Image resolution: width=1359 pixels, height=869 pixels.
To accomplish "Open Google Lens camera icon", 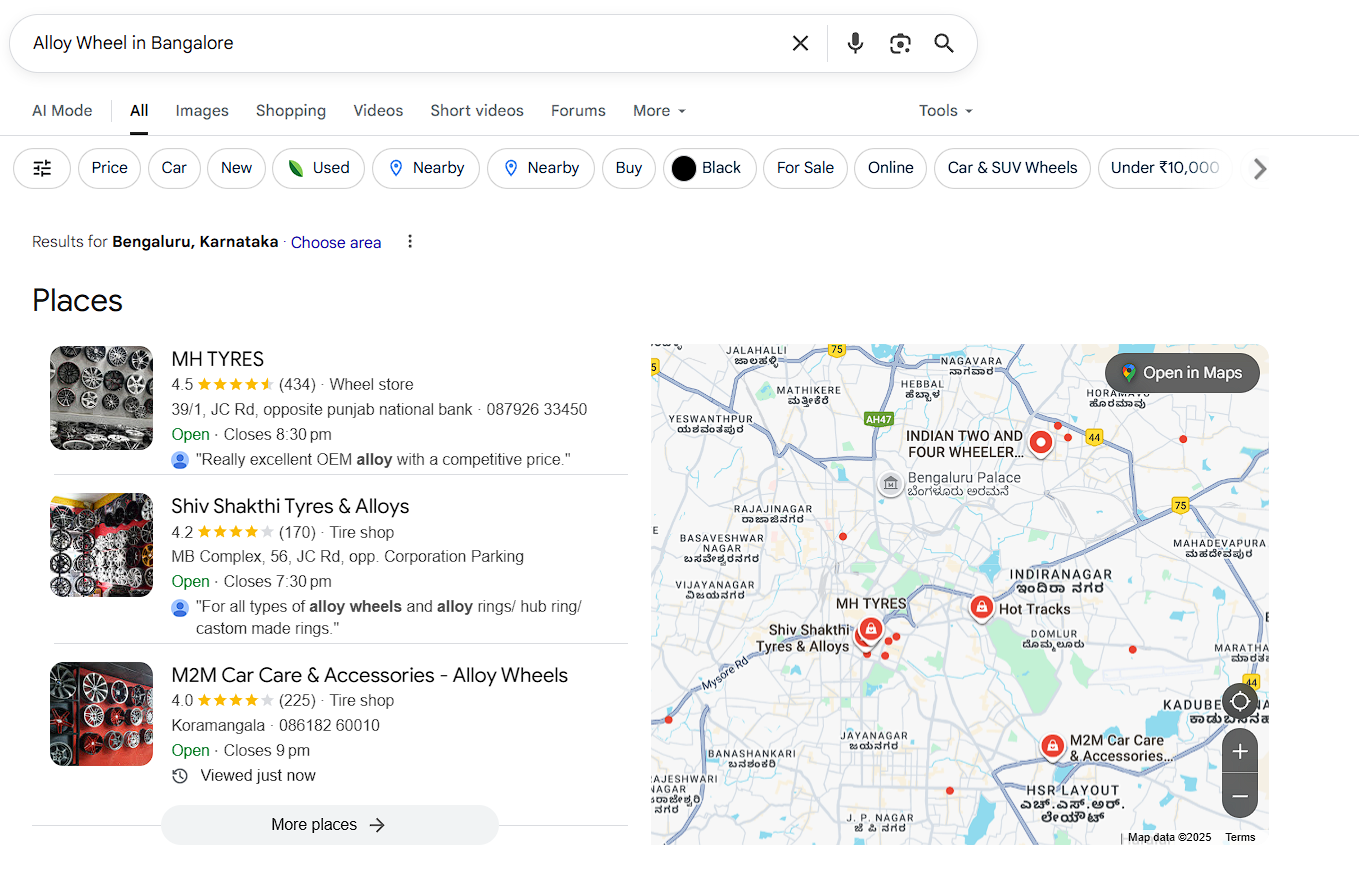I will coord(900,43).
